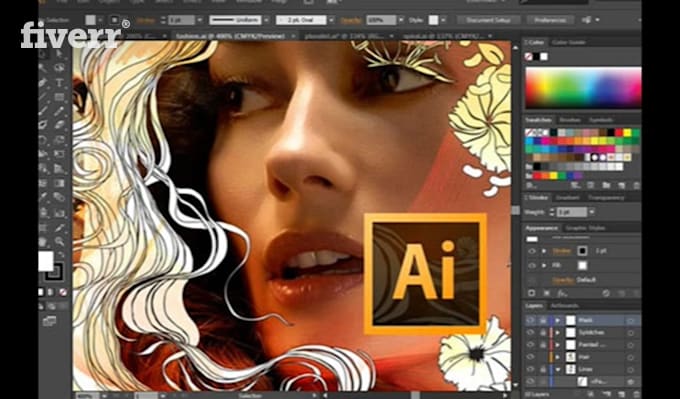Select the Eyedropper tool

click(x=42, y=196)
